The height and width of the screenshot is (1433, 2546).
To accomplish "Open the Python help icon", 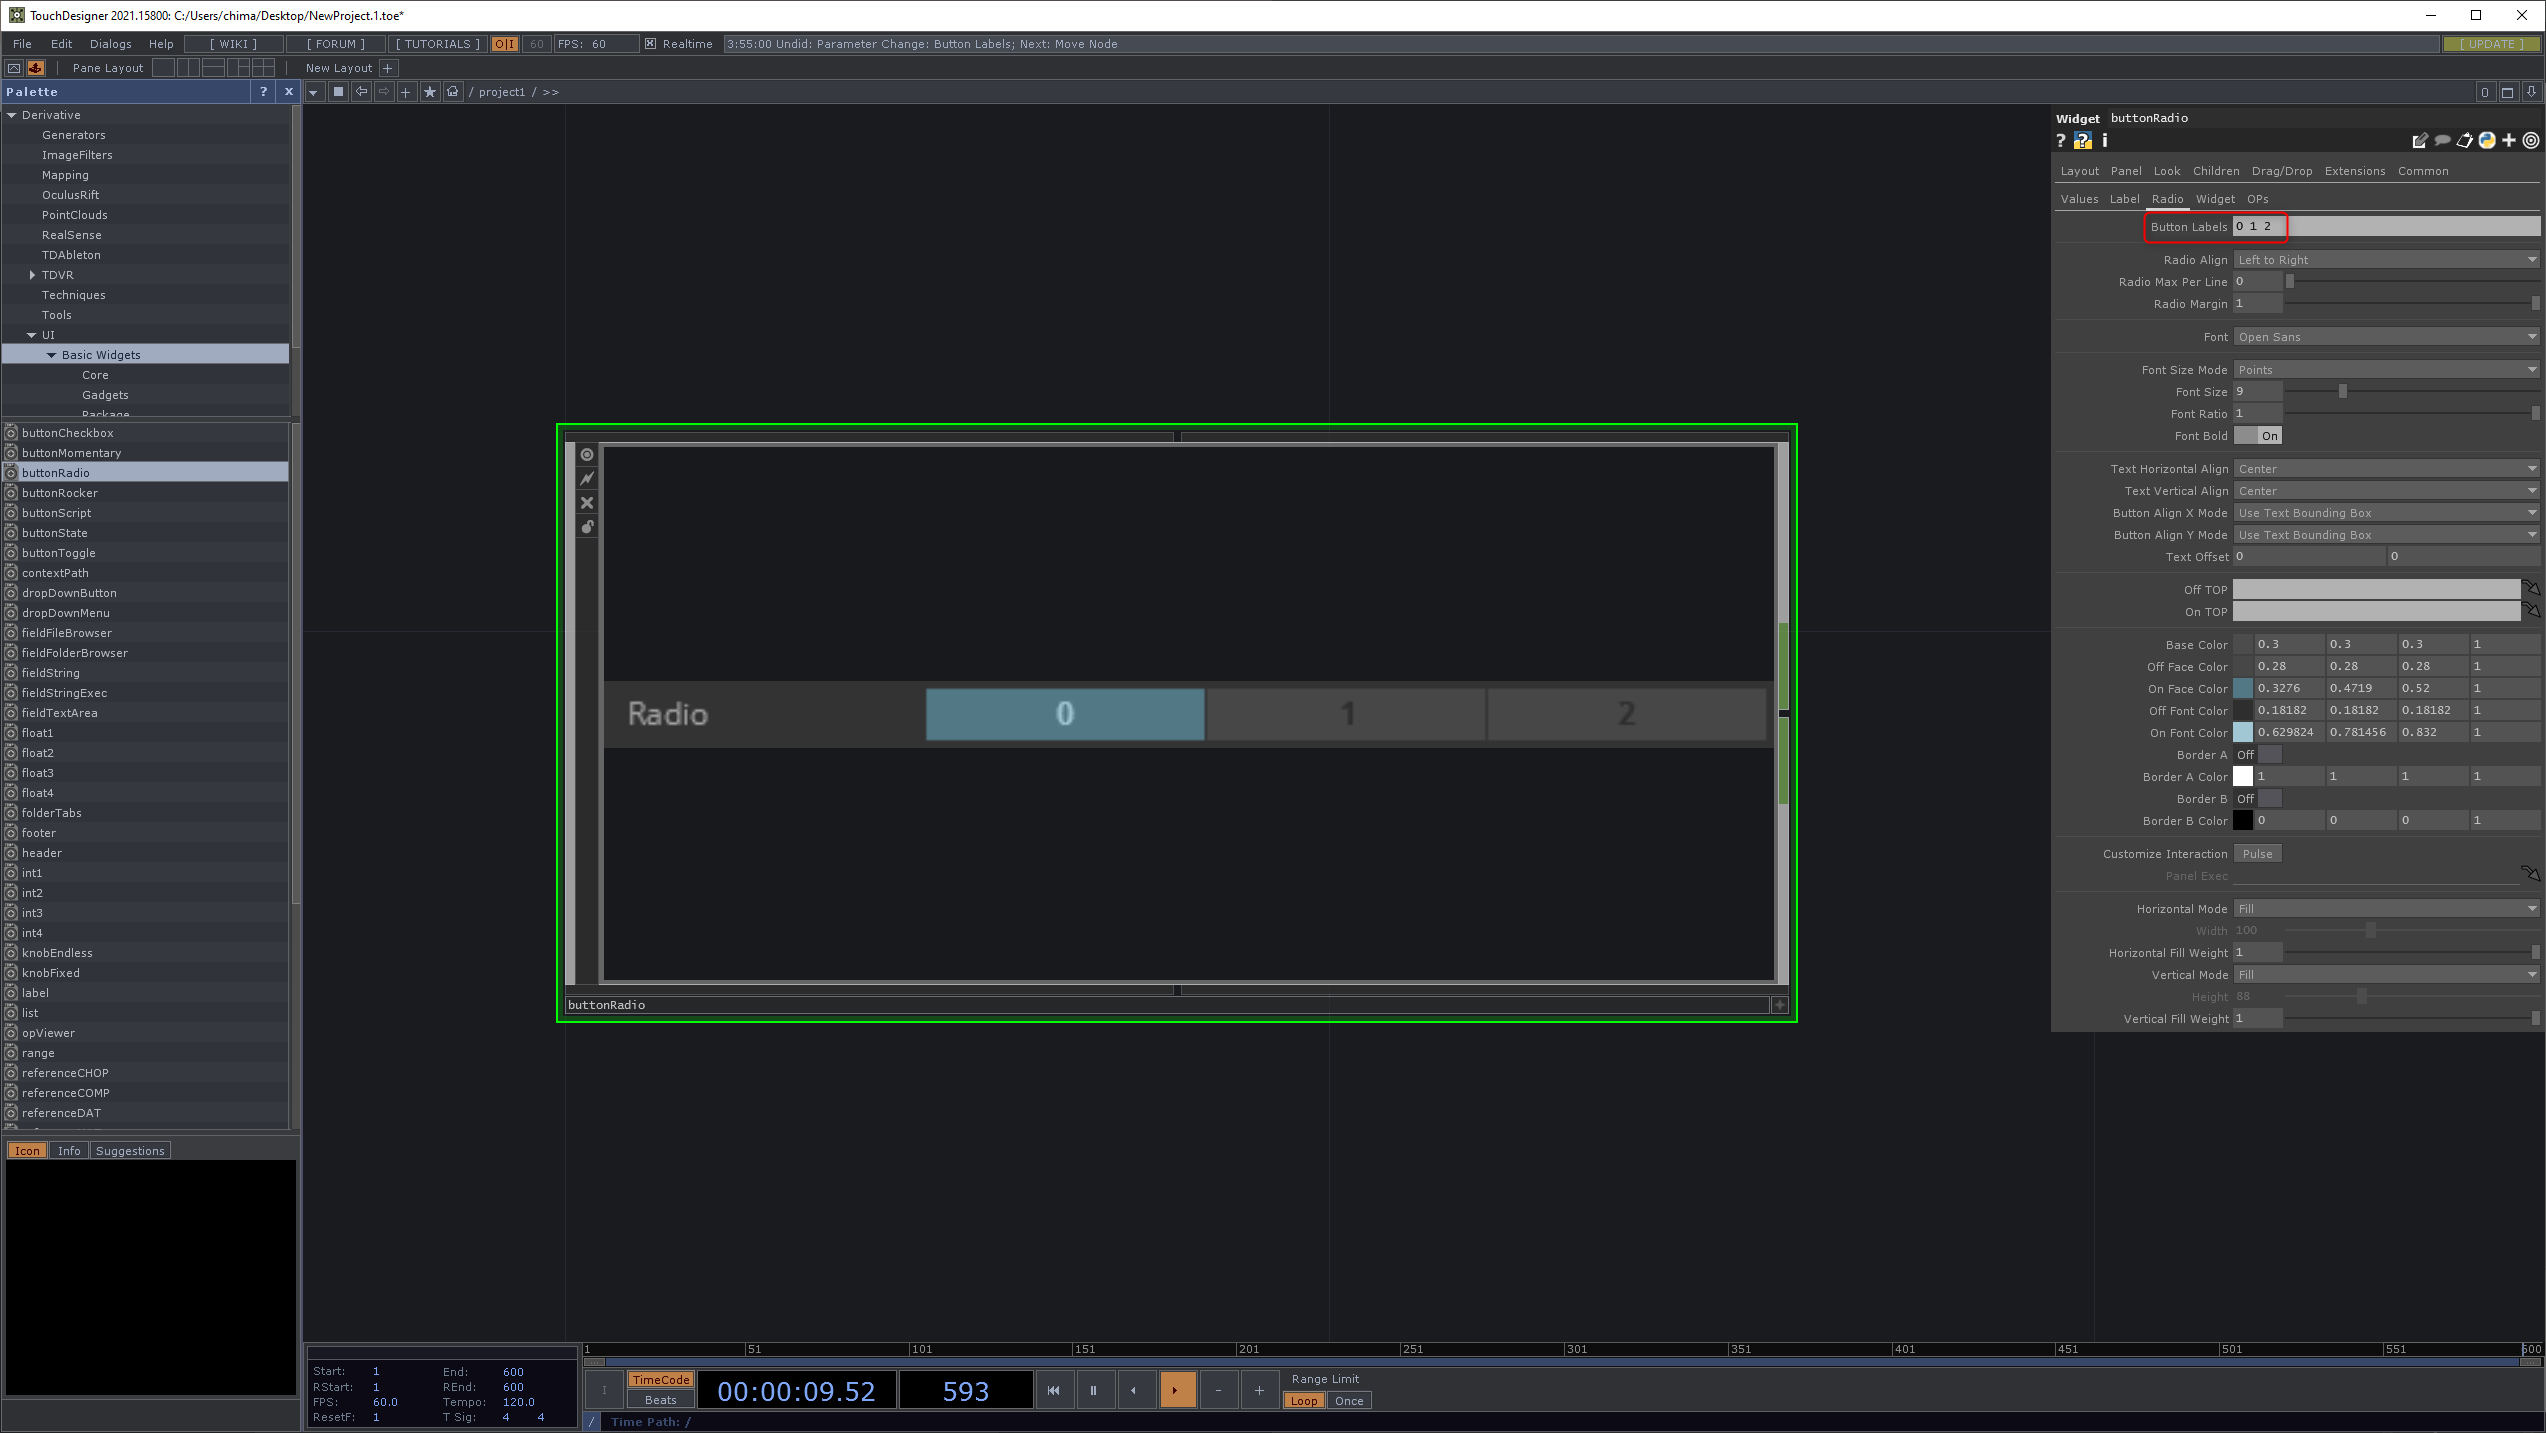I will tap(2082, 141).
